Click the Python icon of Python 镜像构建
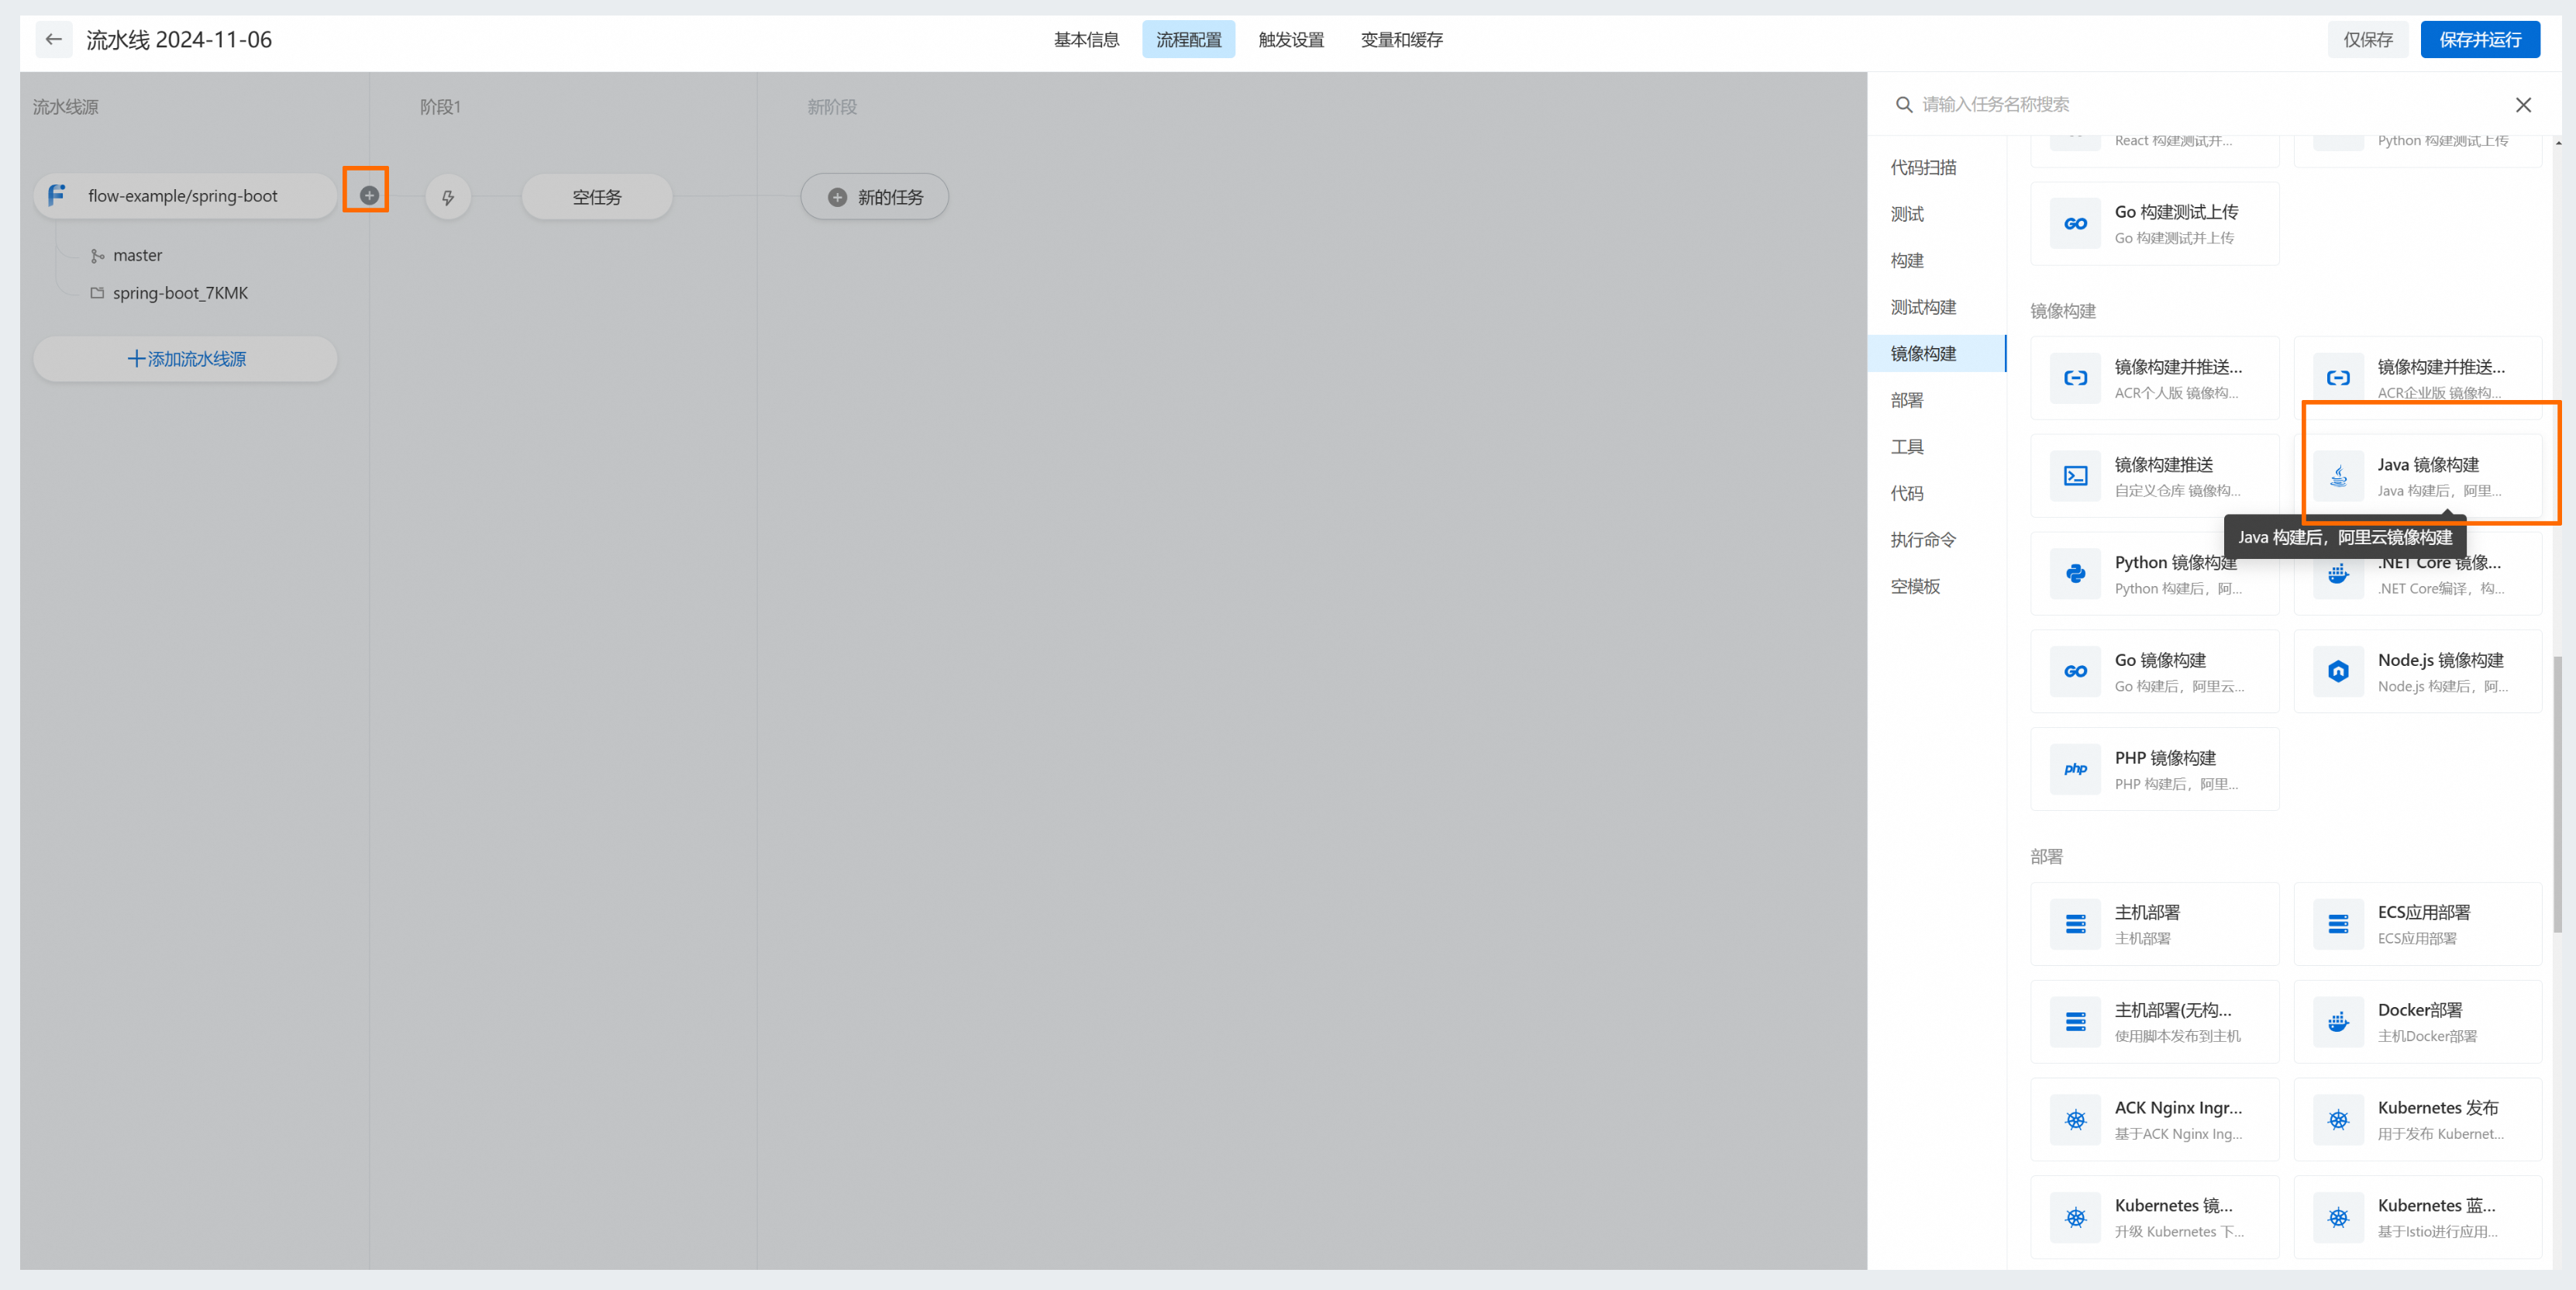2576x1290 pixels. click(x=2075, y=574)
